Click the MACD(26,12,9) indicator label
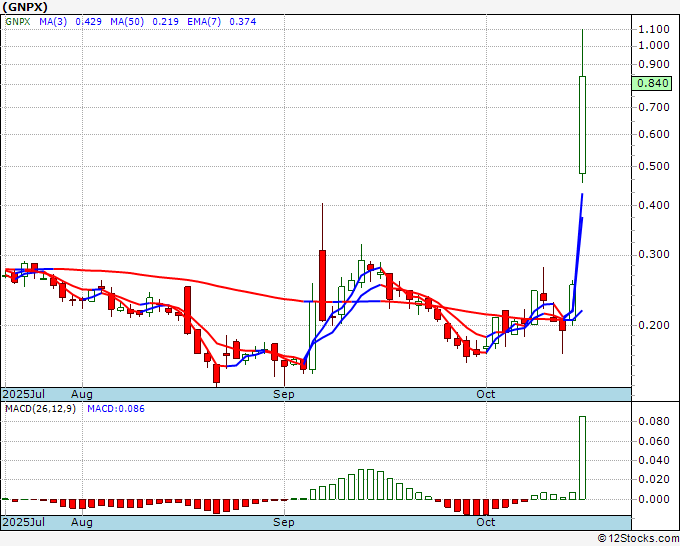 pyautogui.click(x=40, y=409)
